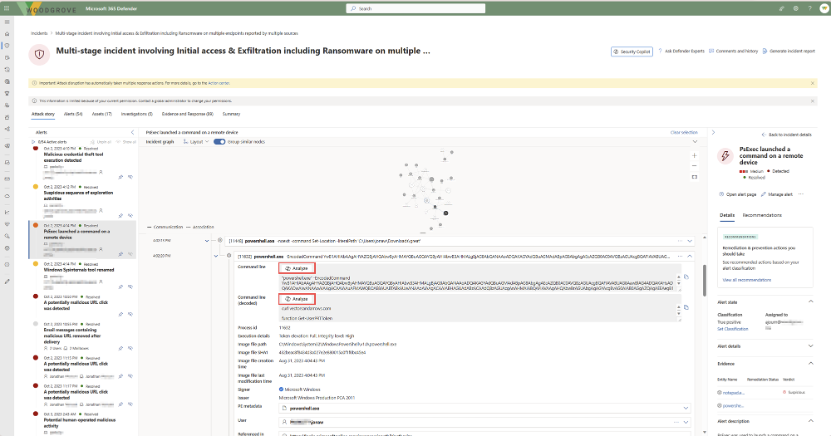Click the incident shield icon

coord(39,54)
